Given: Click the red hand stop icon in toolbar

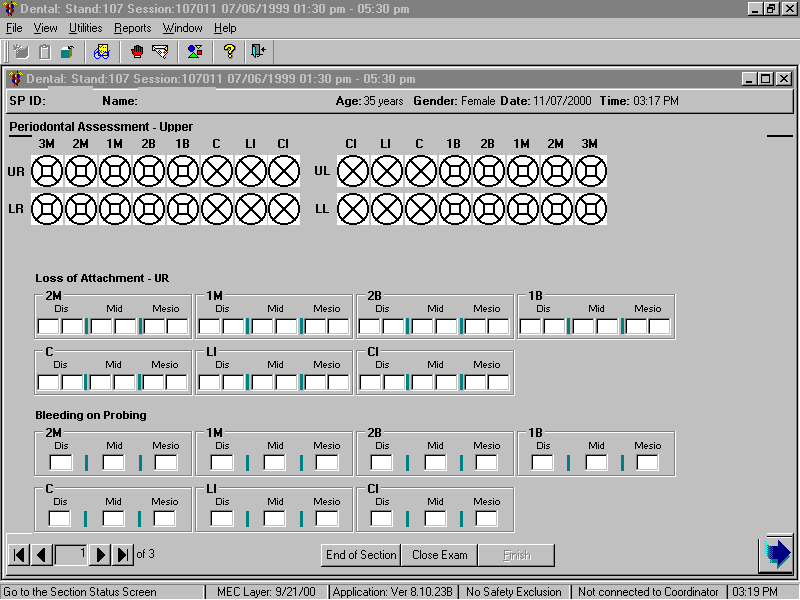Looking at the screenshot, I should (x=137, y=51).
